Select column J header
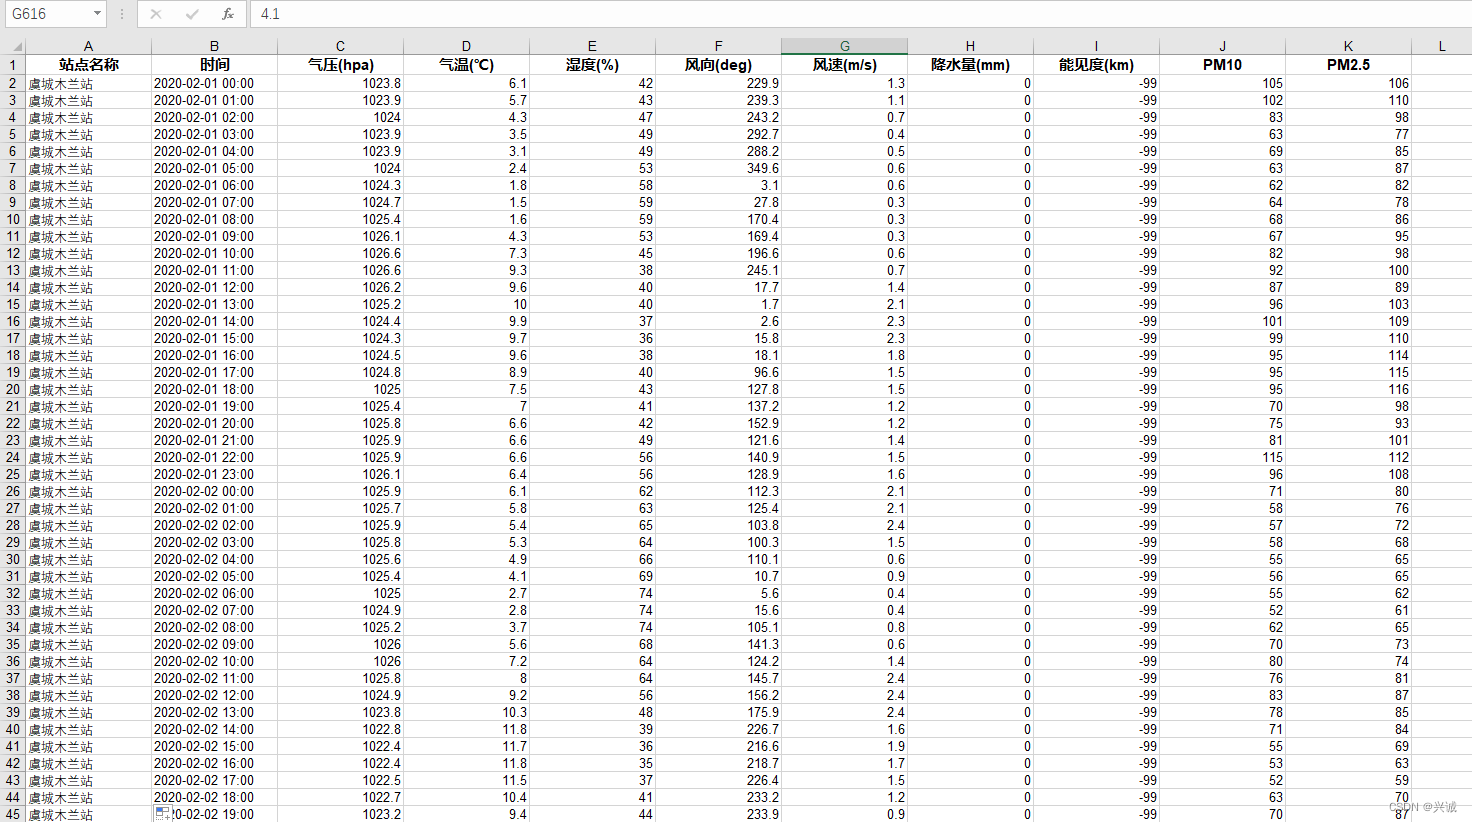The width and height of the screenshot is (1472, 822). point(1222,46)
